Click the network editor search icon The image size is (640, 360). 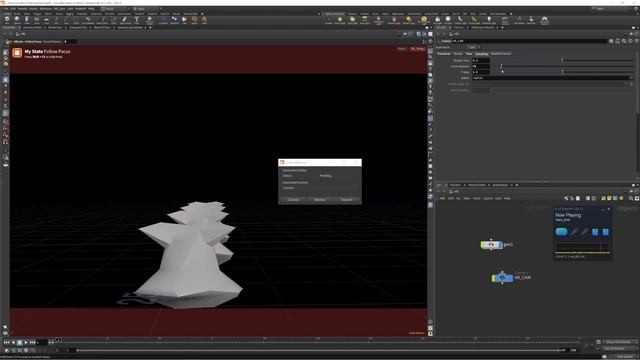[x=631, y=198]
